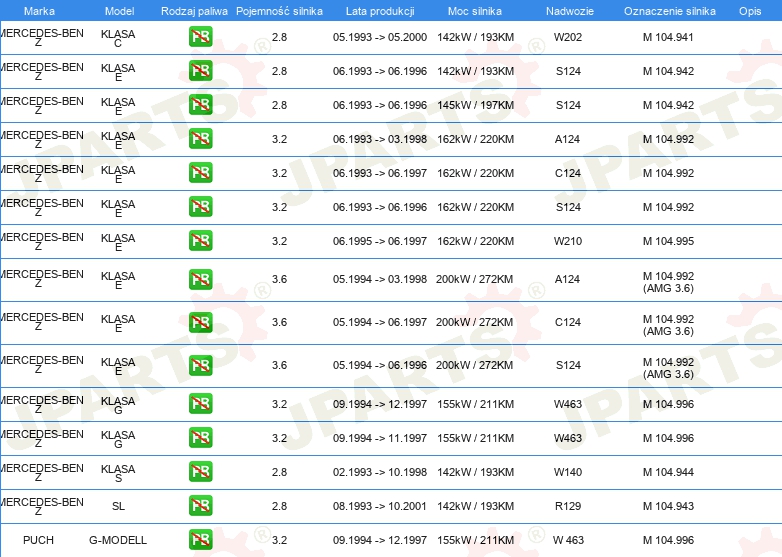Click the PB fuel icon in the PUCH G-MODELL row
Viewport: 782px width, 557px height.
[x=200, y=540]
